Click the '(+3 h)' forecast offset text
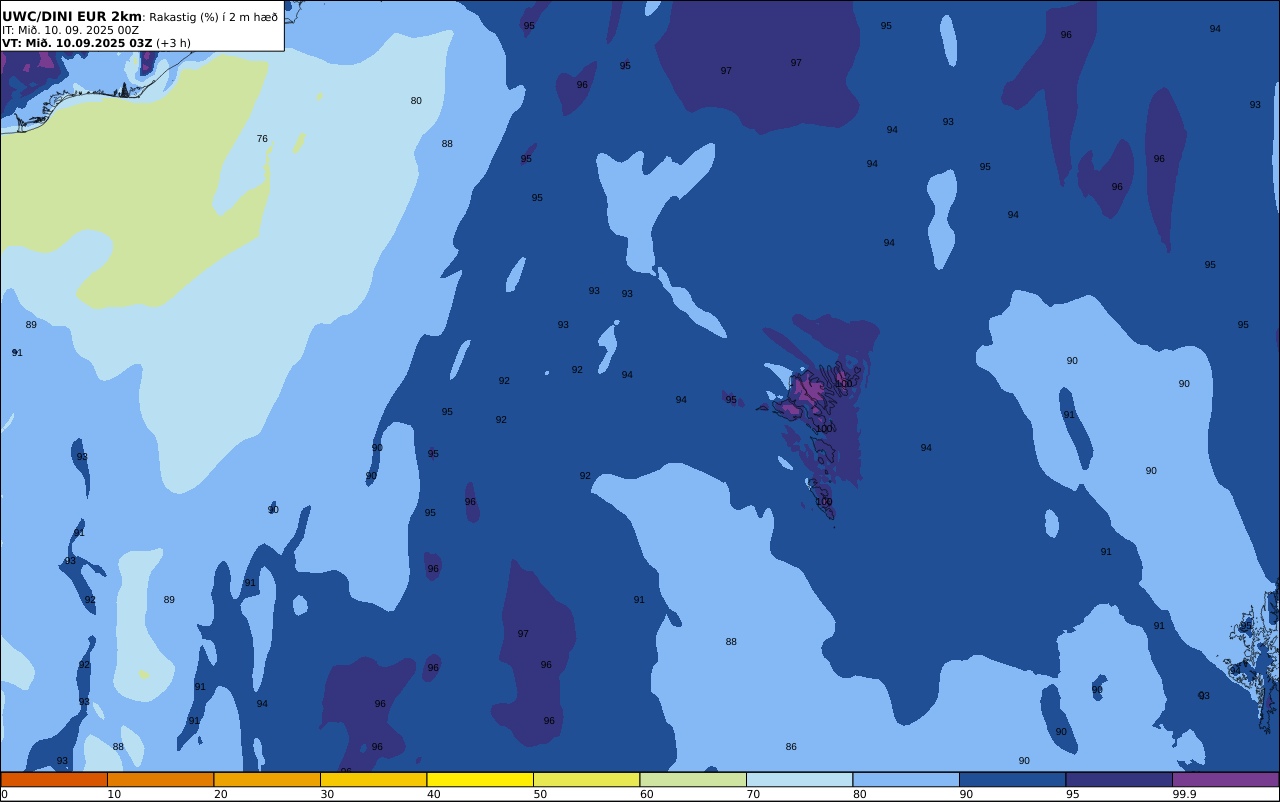1280x802 pixels. pos(173,43)
